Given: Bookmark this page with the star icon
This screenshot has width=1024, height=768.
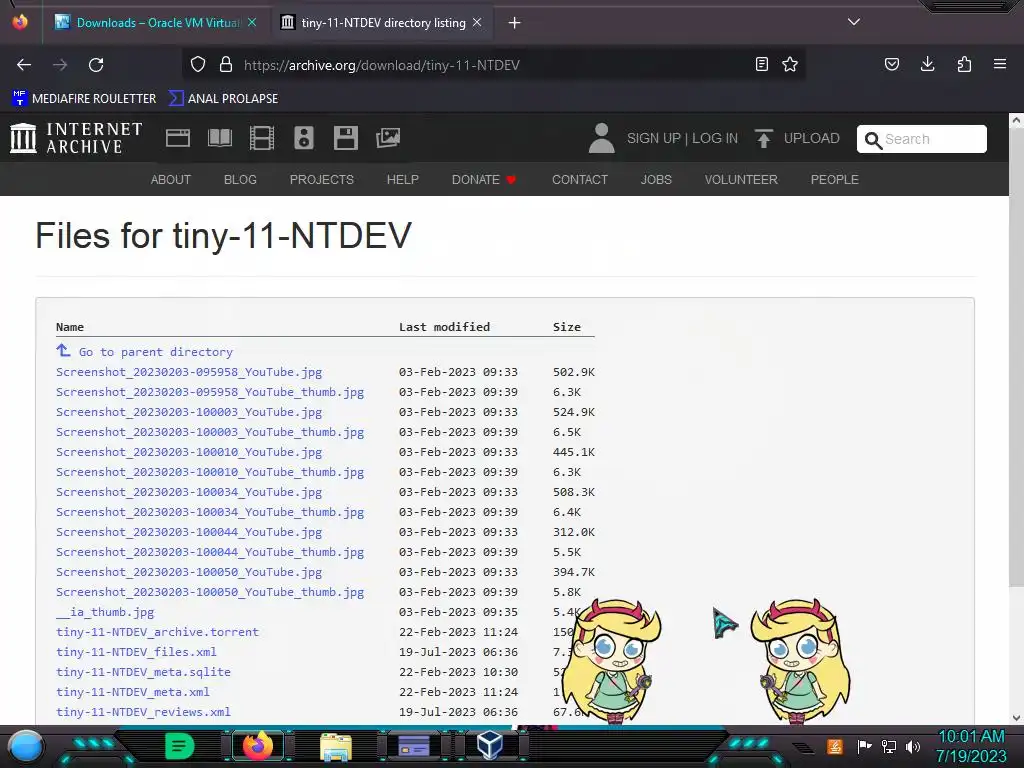Looking at the screenshot, I should (x=790, y=65).
